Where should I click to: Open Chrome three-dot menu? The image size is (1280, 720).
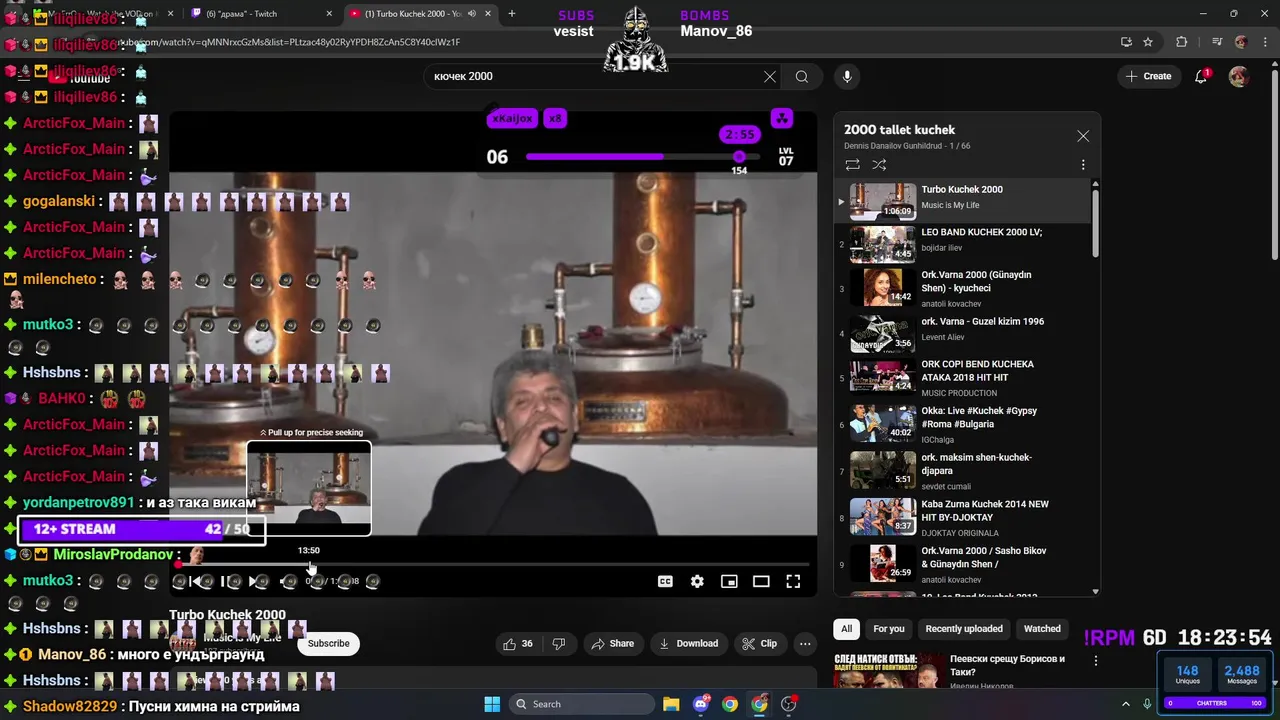pyautogui.click(x=1263, y=42)
